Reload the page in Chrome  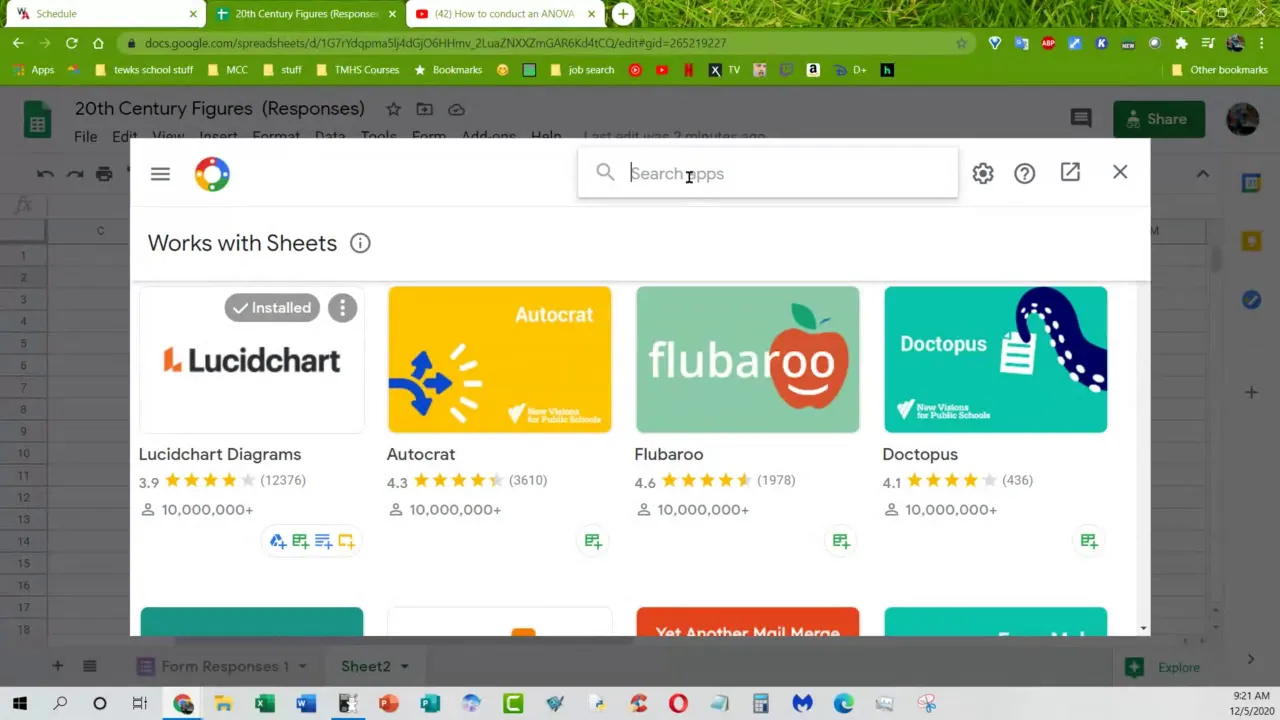(71, 43)
